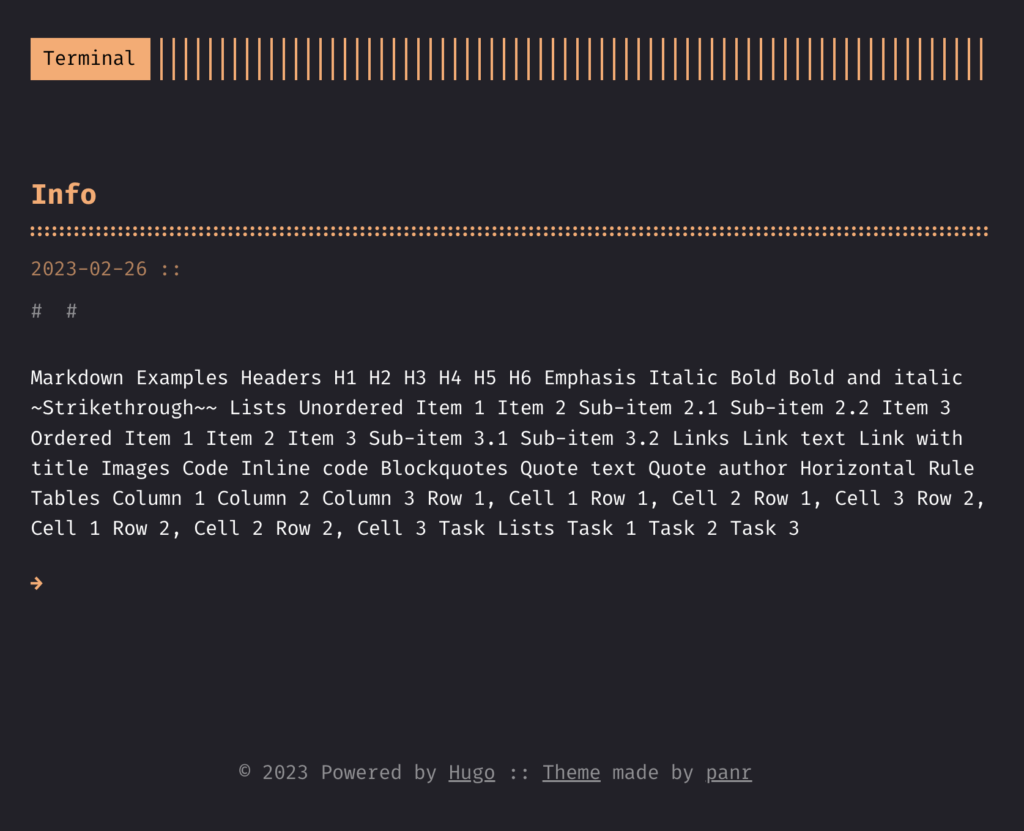Click the © 2023 Powered by text
The width and height of the screenshot is (1024, 831).
pyautogui.click(x=338, y=773)
